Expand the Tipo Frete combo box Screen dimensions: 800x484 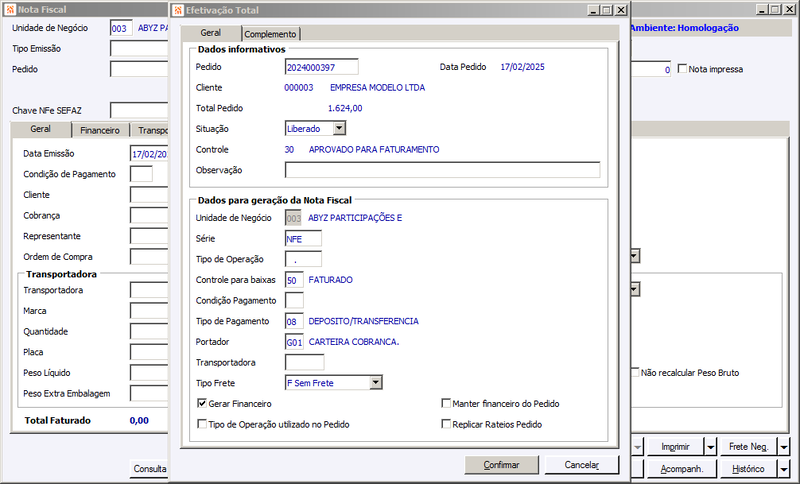click(376, 383)
